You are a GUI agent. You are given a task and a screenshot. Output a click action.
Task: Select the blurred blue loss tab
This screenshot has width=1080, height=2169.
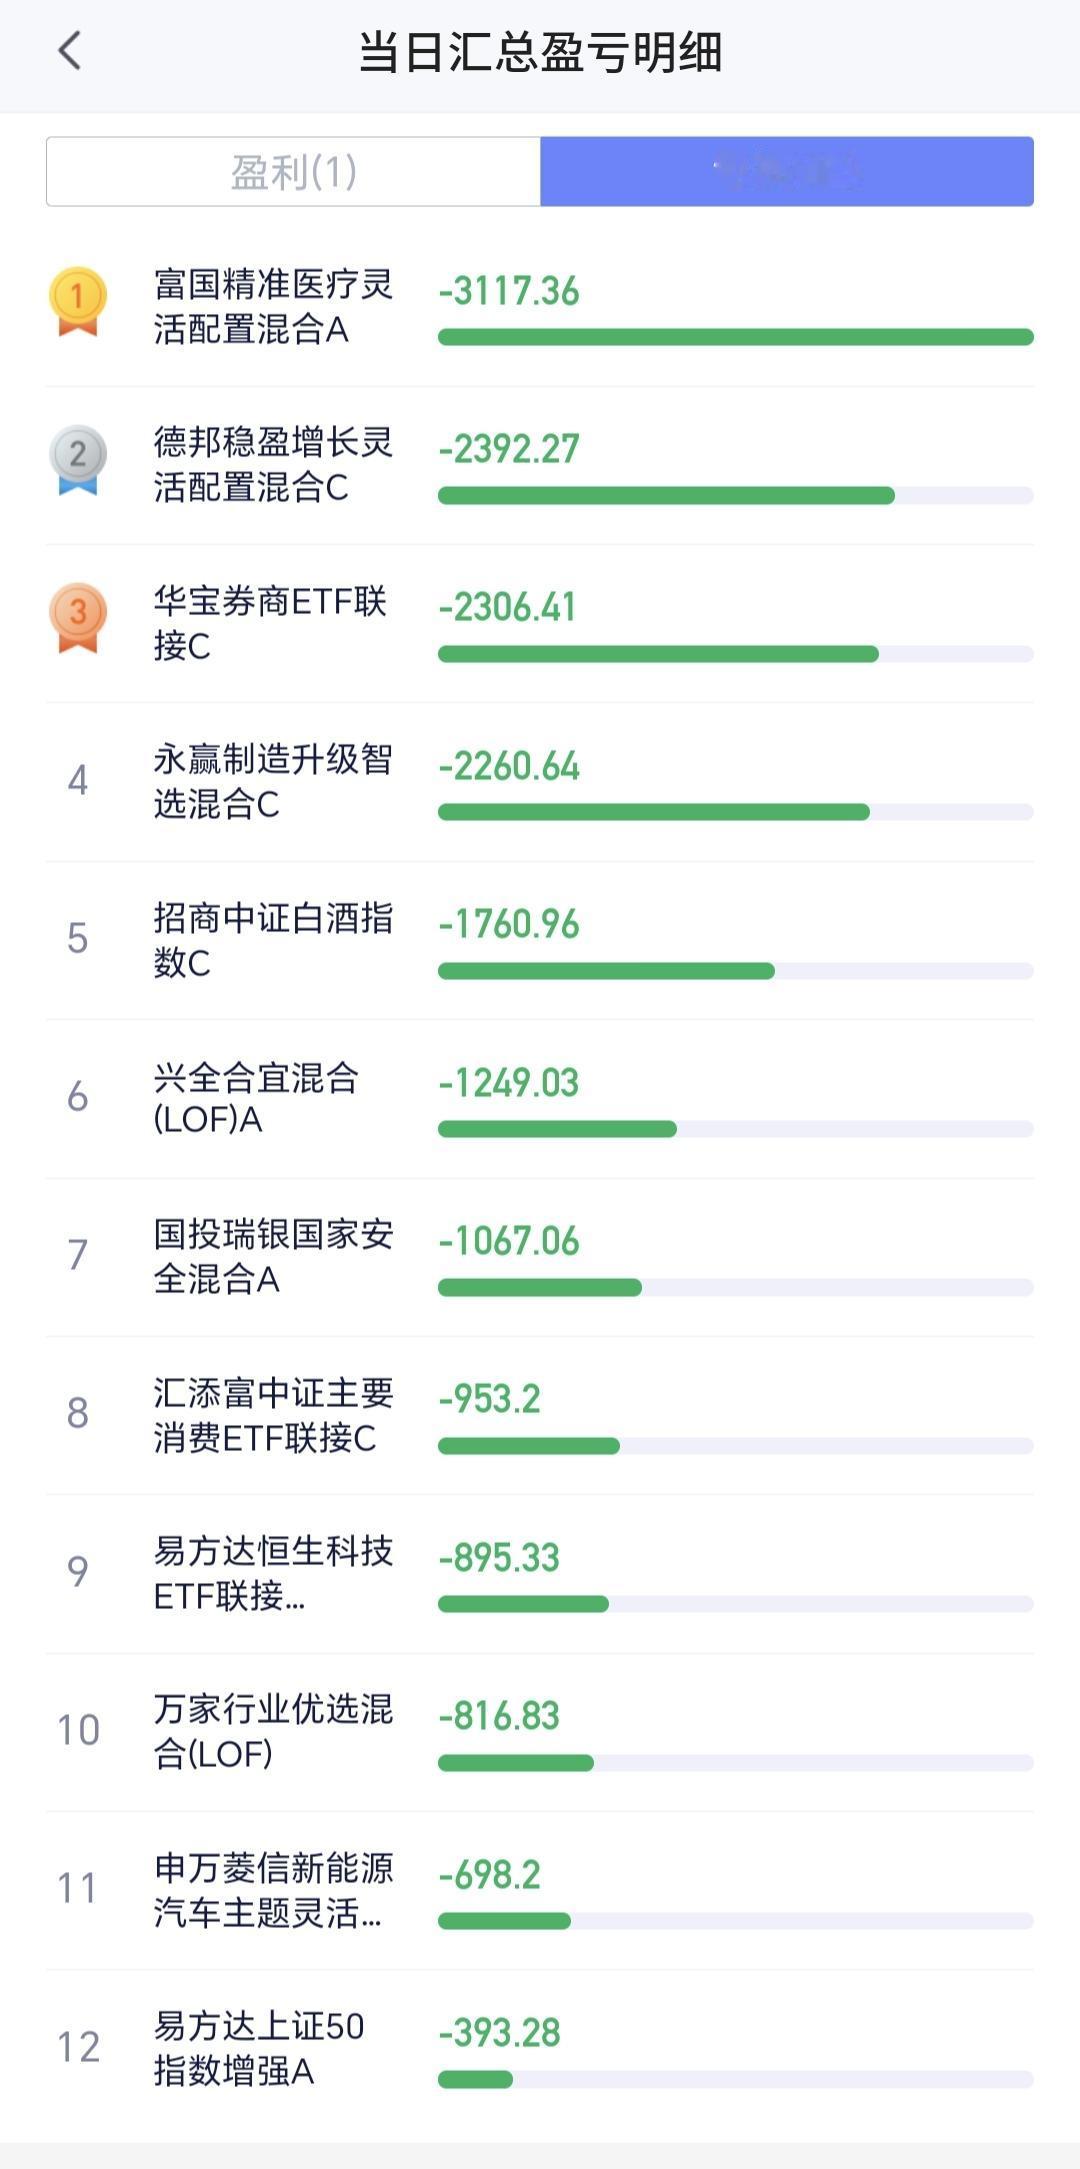coord(787,172)
